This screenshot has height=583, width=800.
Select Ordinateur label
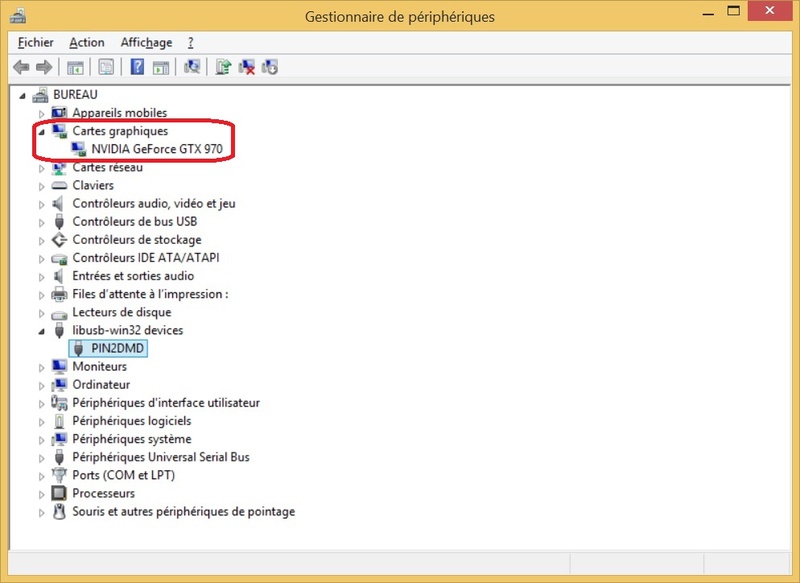click(x=101, y=385)
